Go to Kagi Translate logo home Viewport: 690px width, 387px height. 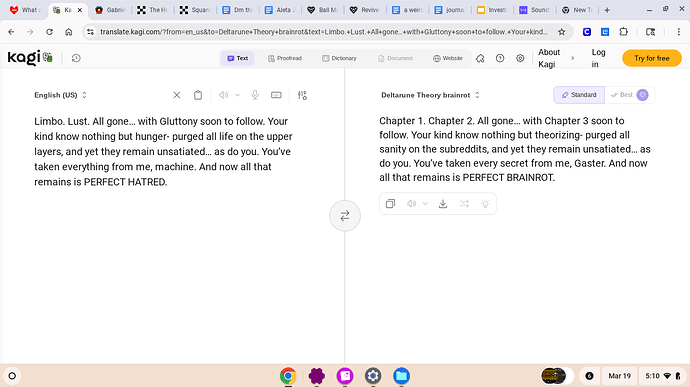(30, 58)
